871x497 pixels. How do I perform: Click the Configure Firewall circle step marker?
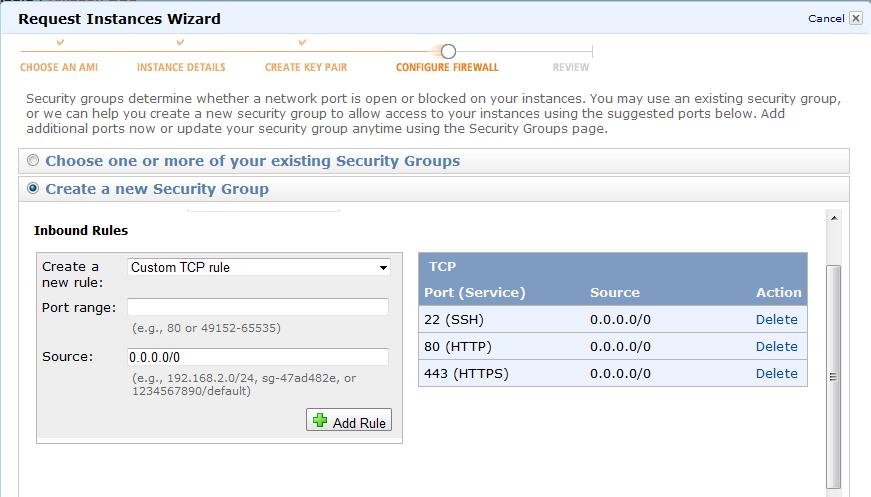coord(448,52)
